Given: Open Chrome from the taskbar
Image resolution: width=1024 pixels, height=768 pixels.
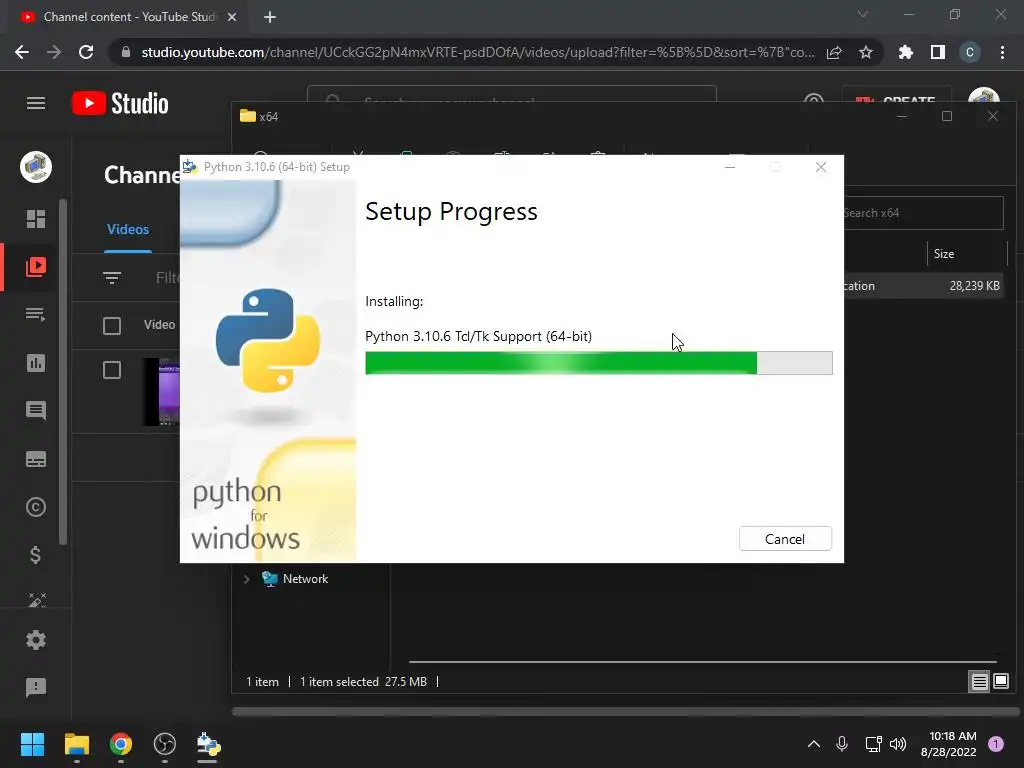Looking at the screenshot, I should click(121, 744).
